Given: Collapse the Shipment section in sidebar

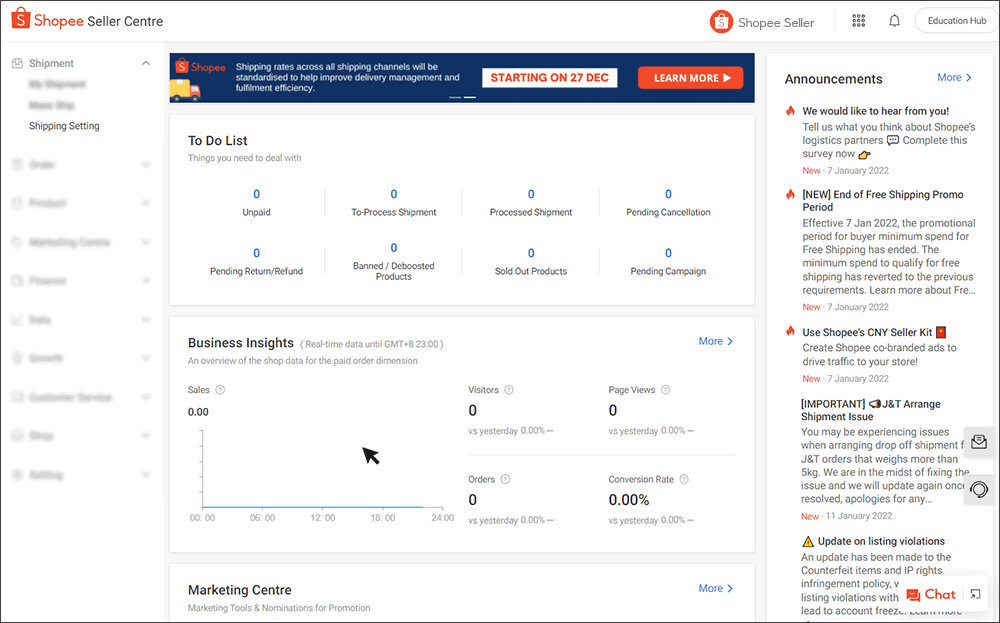Looking at the screenshot, I should (146, 62).
